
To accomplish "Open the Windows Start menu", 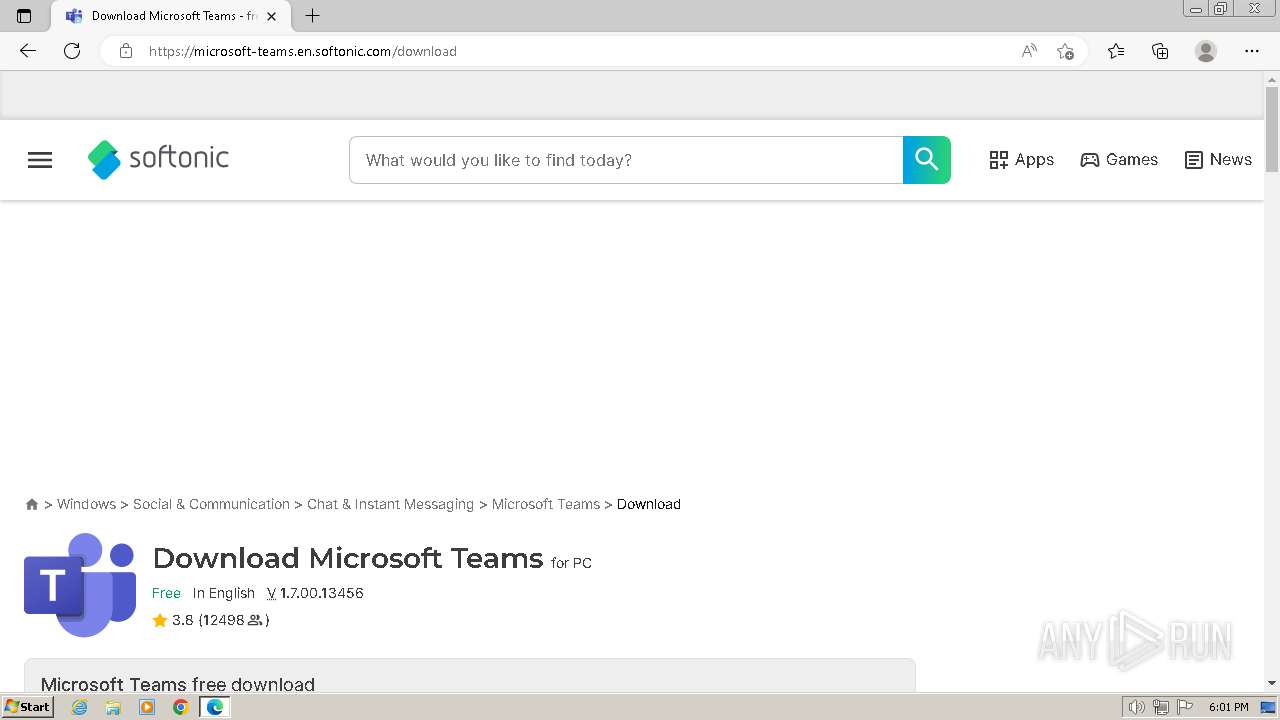I will pos(28,707).
